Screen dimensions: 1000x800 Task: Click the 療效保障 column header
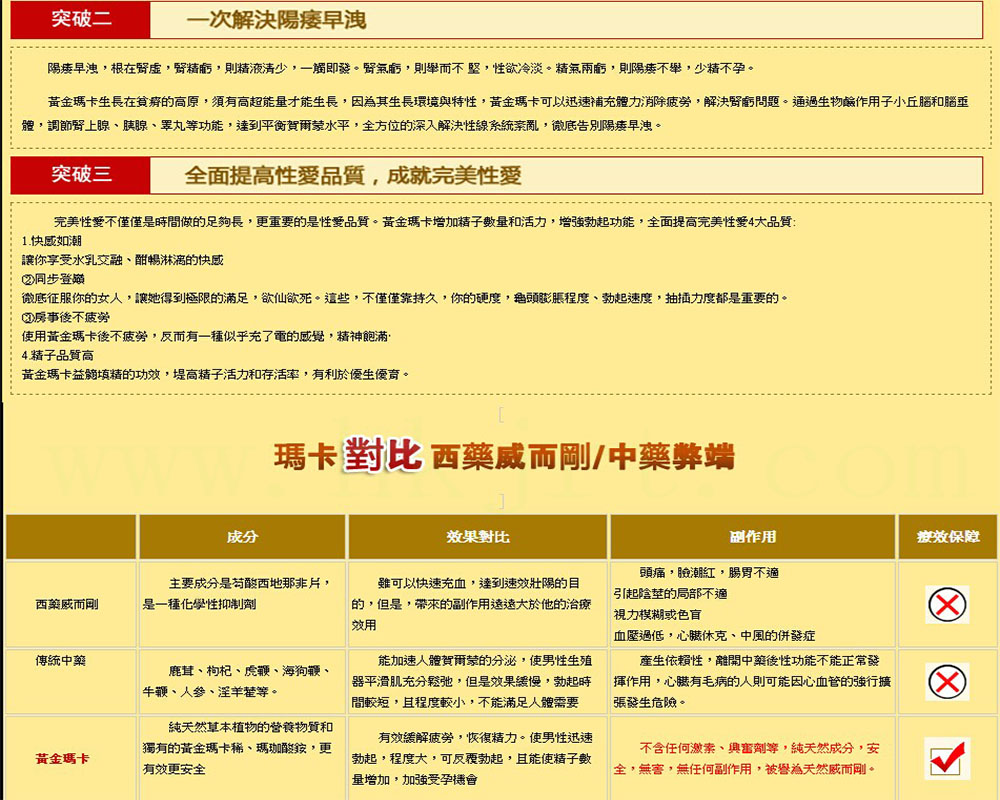pyautogui.click(x=948, y=537)
